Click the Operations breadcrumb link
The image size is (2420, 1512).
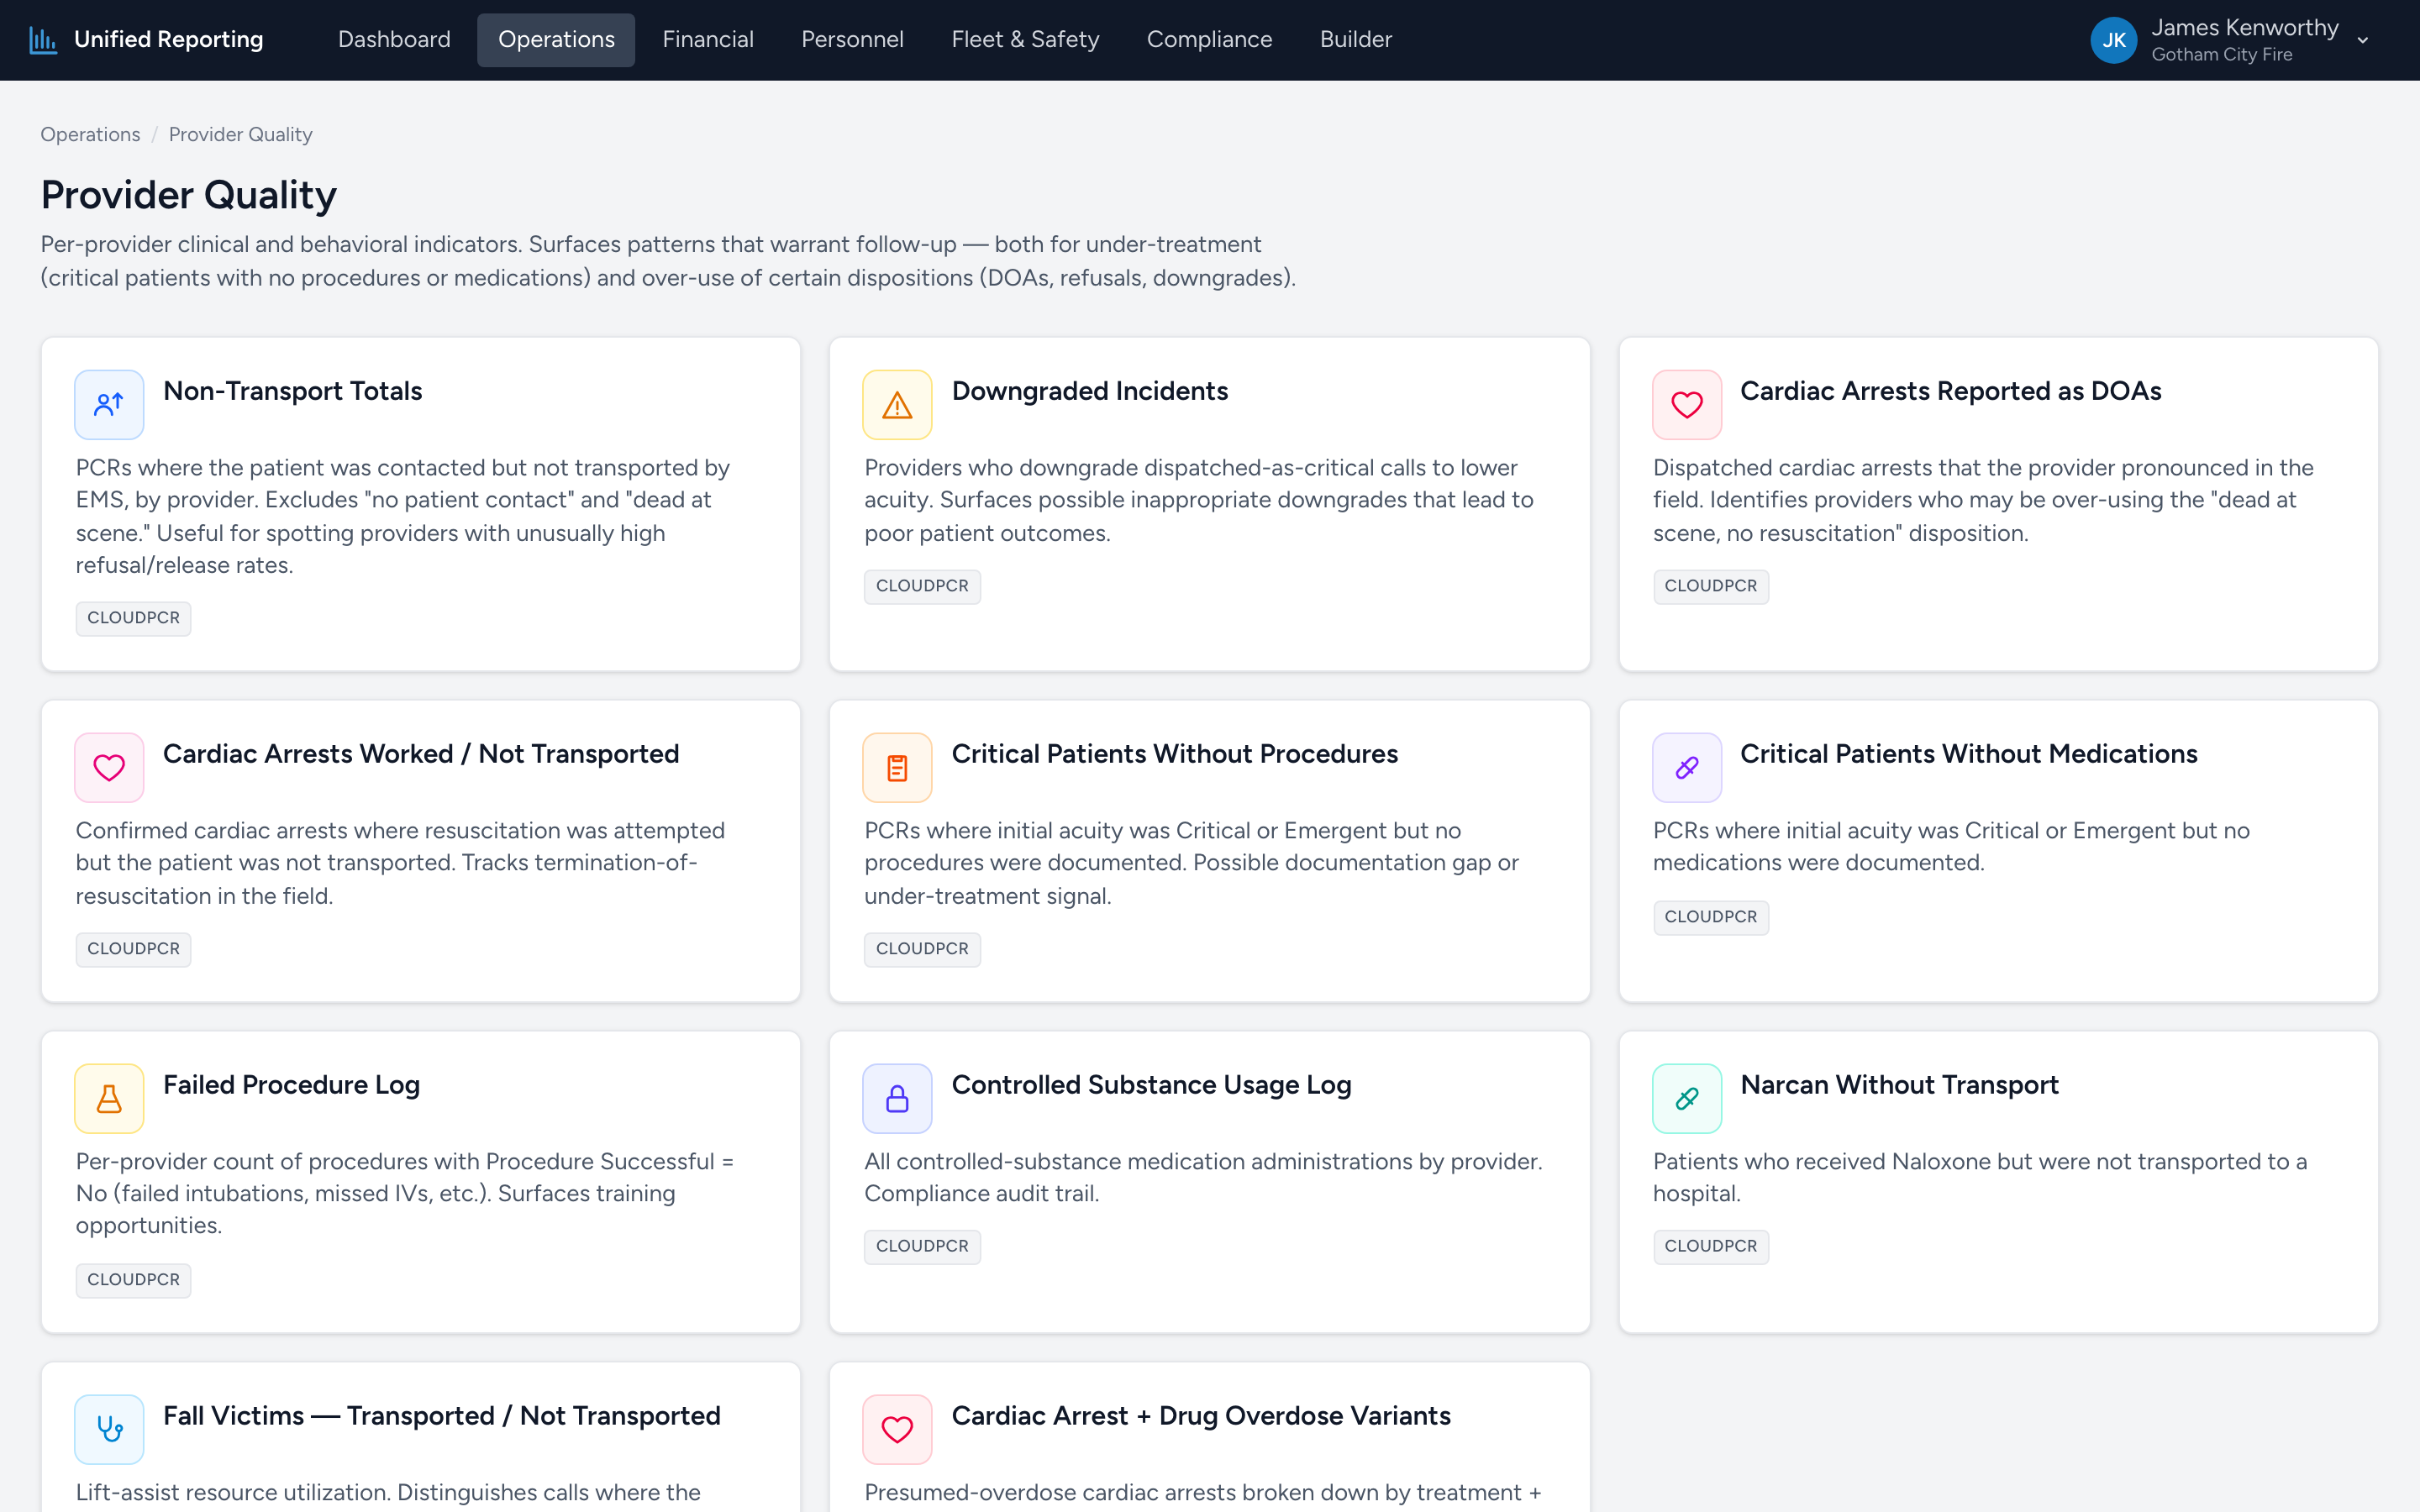[90, 134]
